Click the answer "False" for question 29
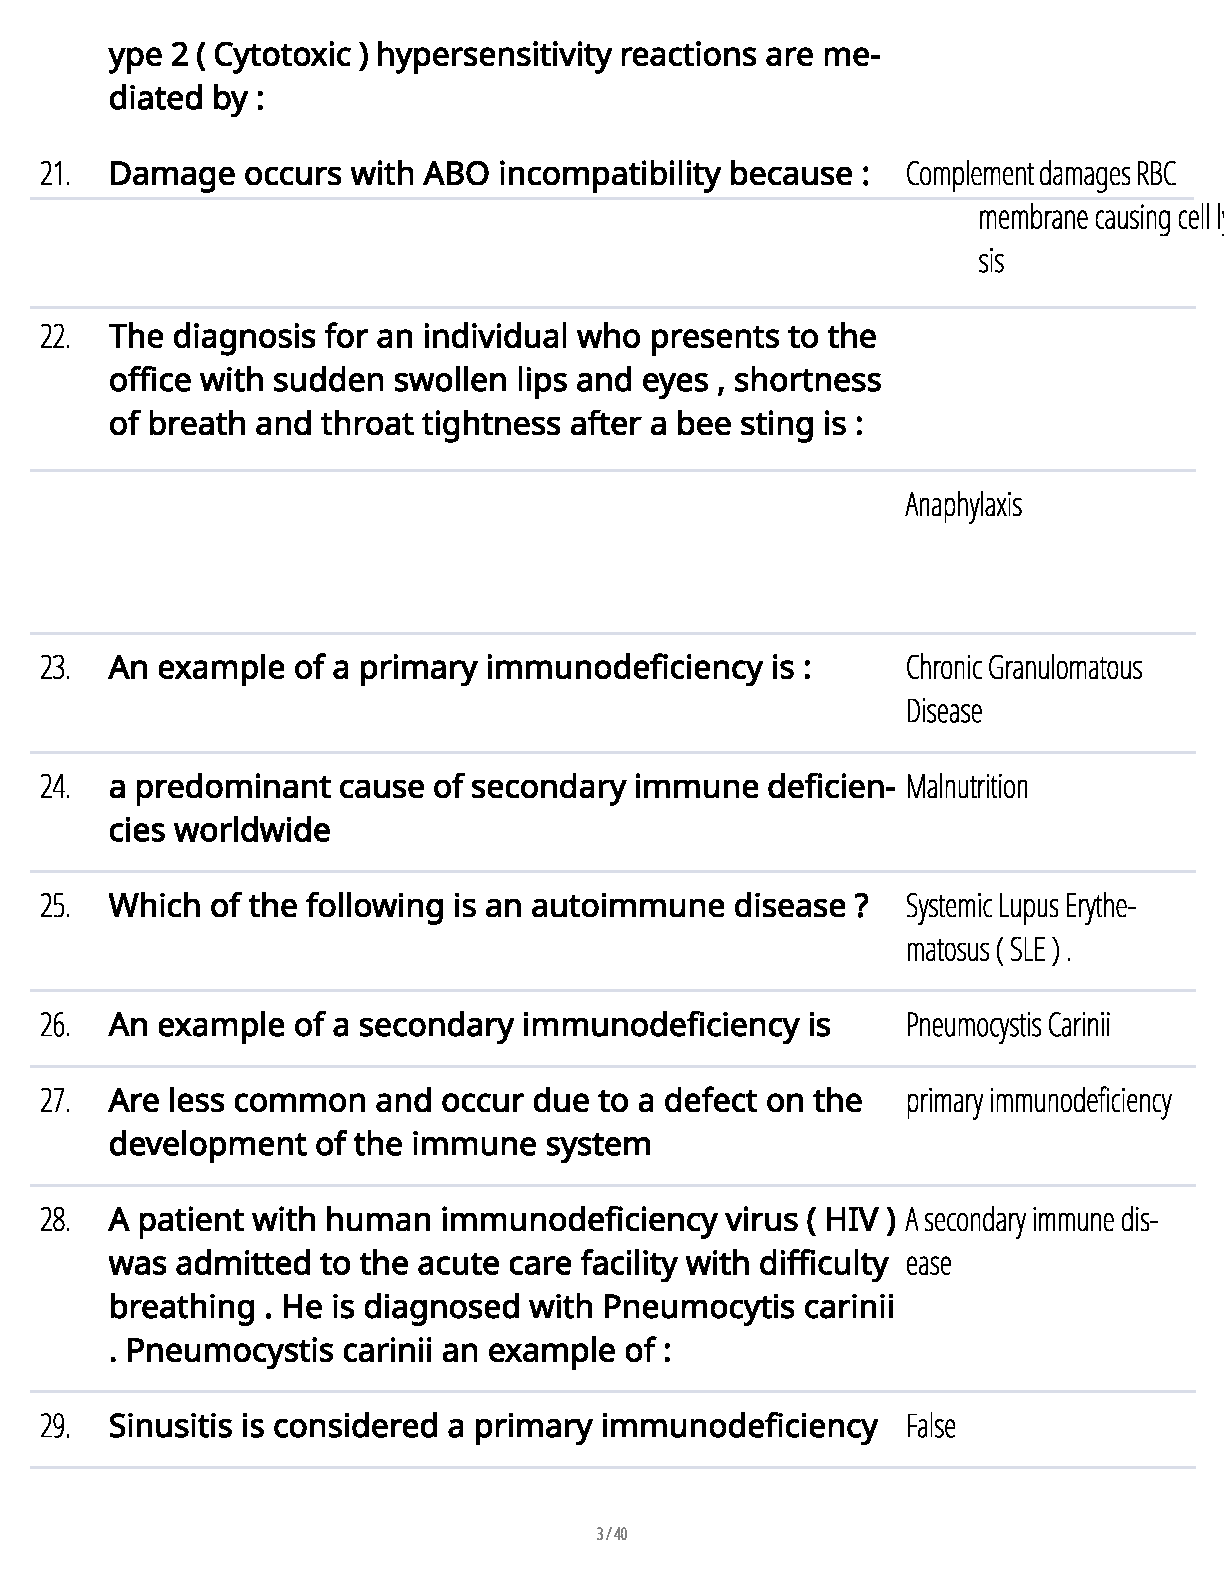Viewport: 1224px width, 1584px height. tap(930, 1426)
